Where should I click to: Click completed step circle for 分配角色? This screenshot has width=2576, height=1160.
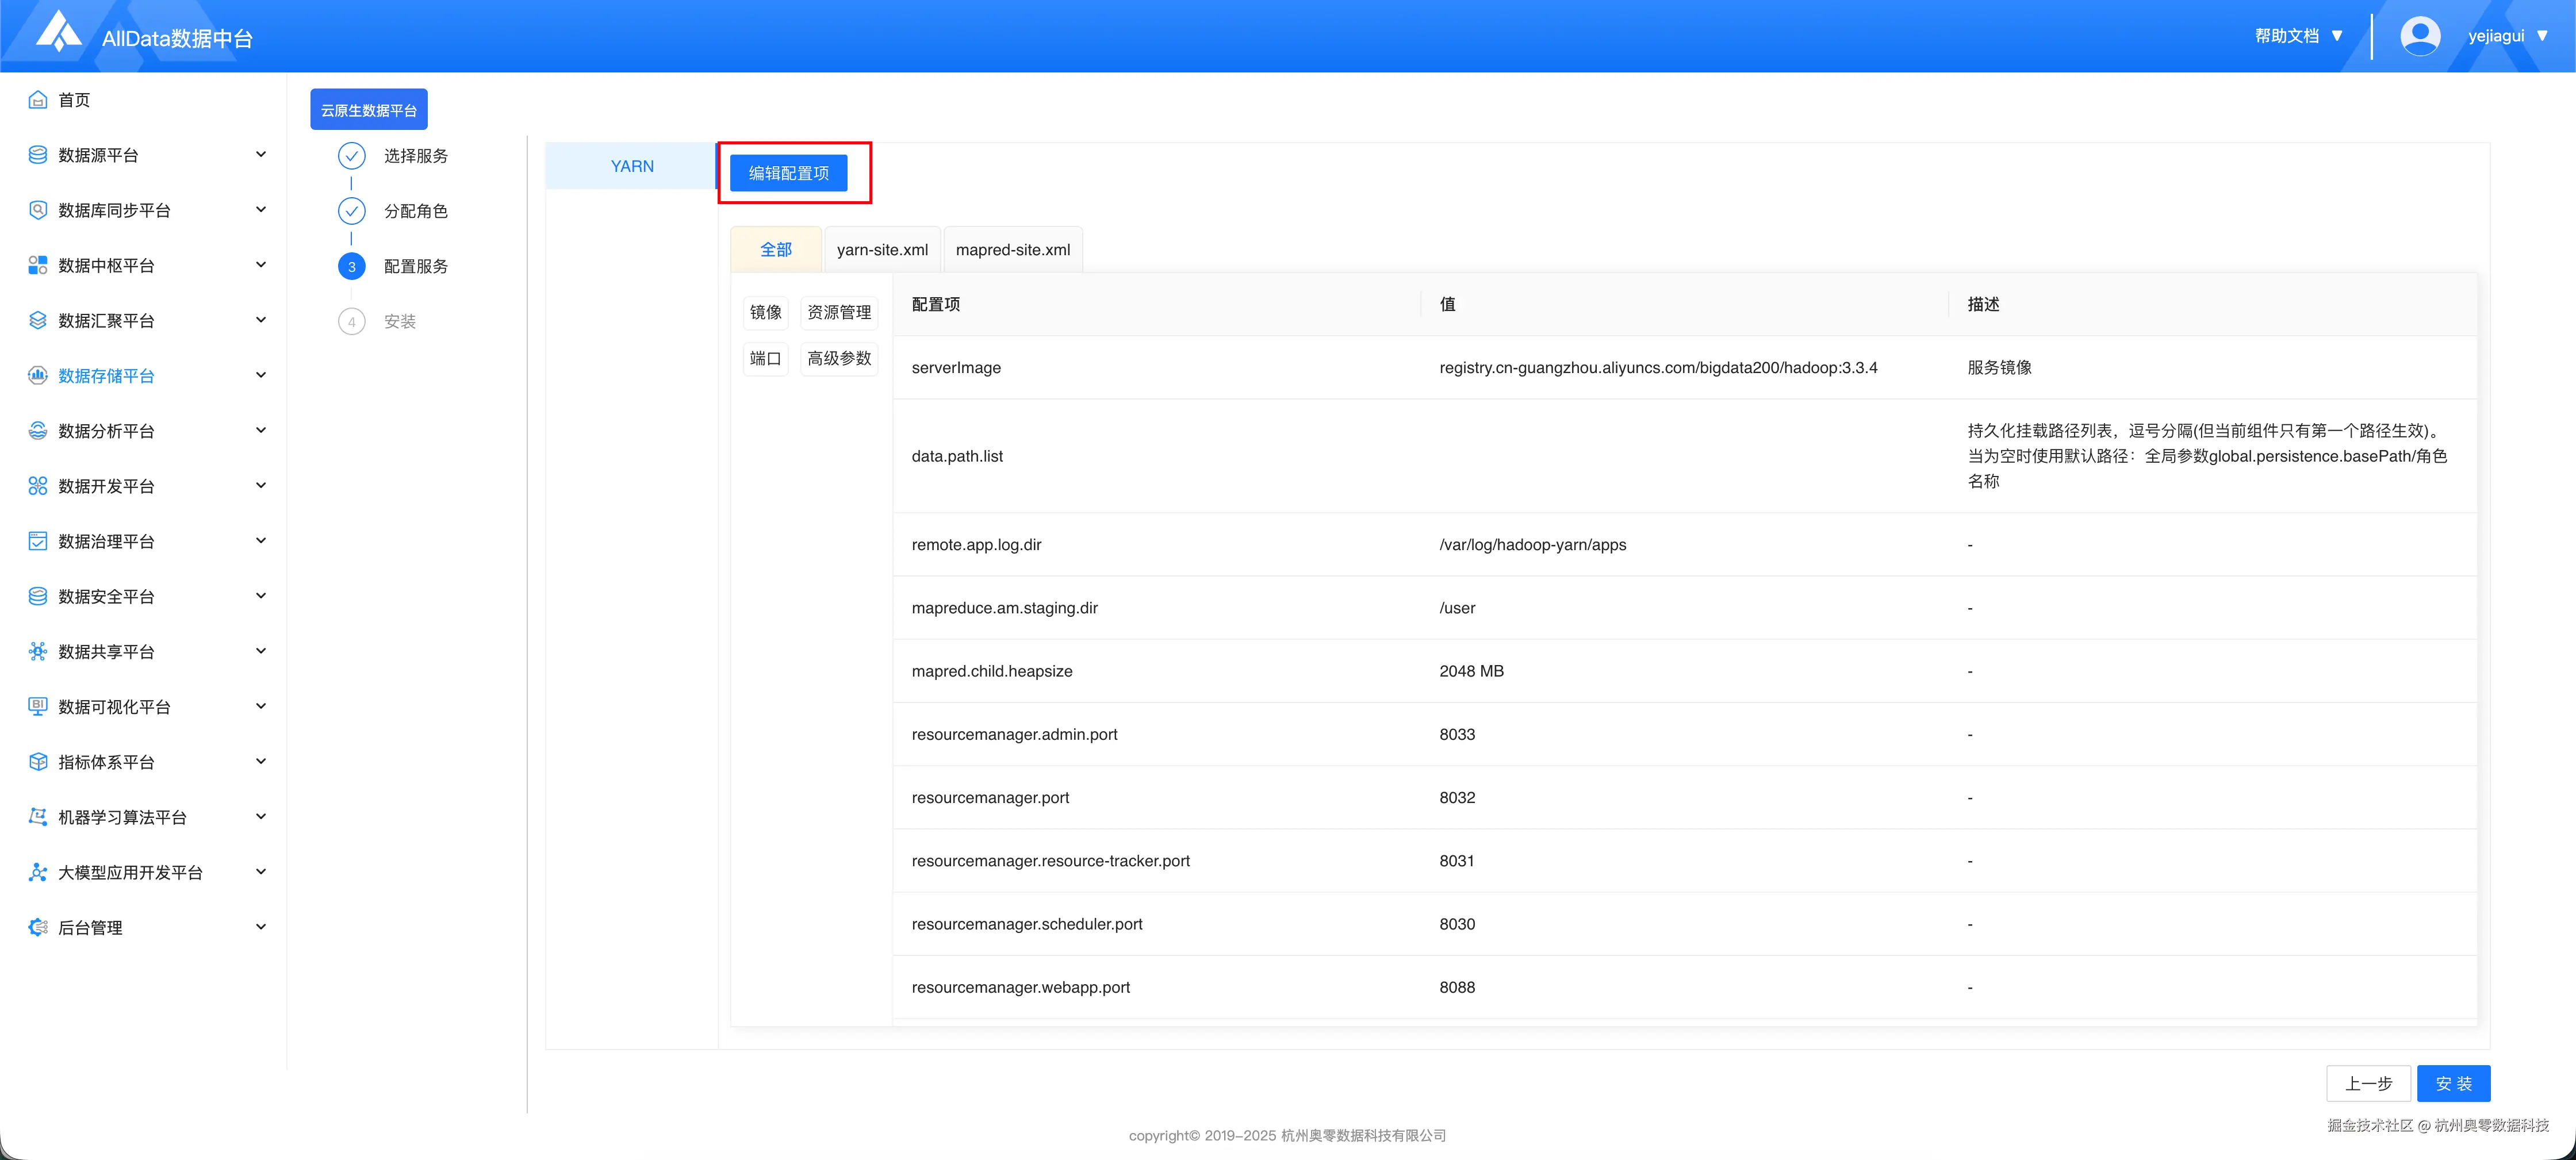[x=351, y=211]
